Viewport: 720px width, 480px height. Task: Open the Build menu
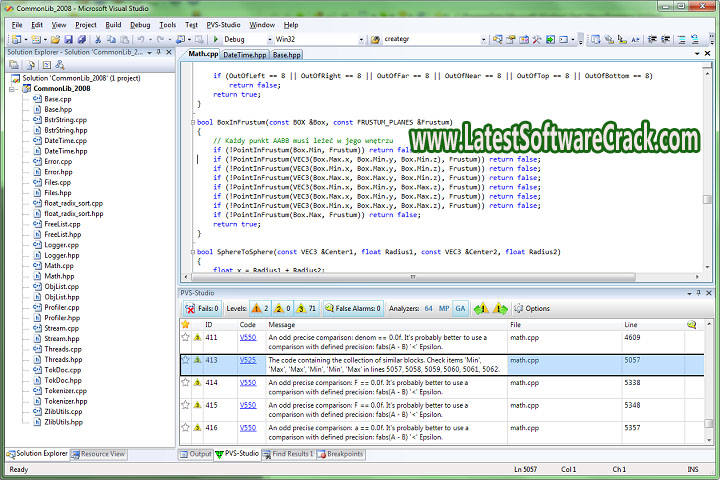(x=113, y=25)
